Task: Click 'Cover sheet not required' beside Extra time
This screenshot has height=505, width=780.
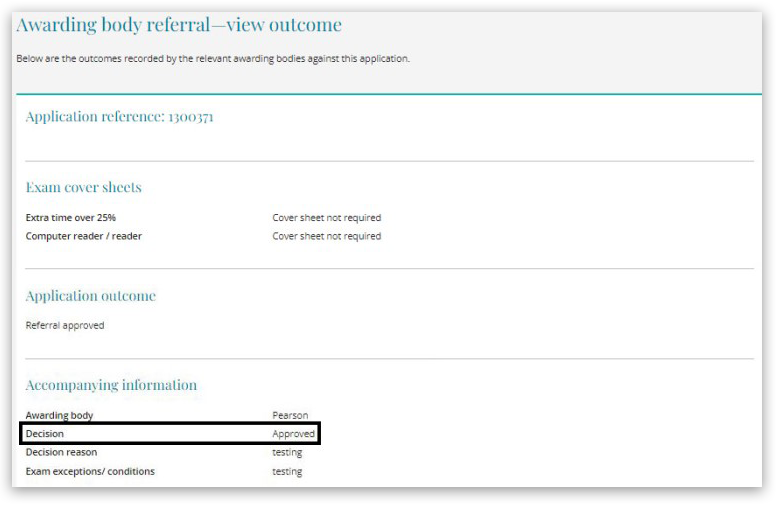Action: [x=326, y=217]
